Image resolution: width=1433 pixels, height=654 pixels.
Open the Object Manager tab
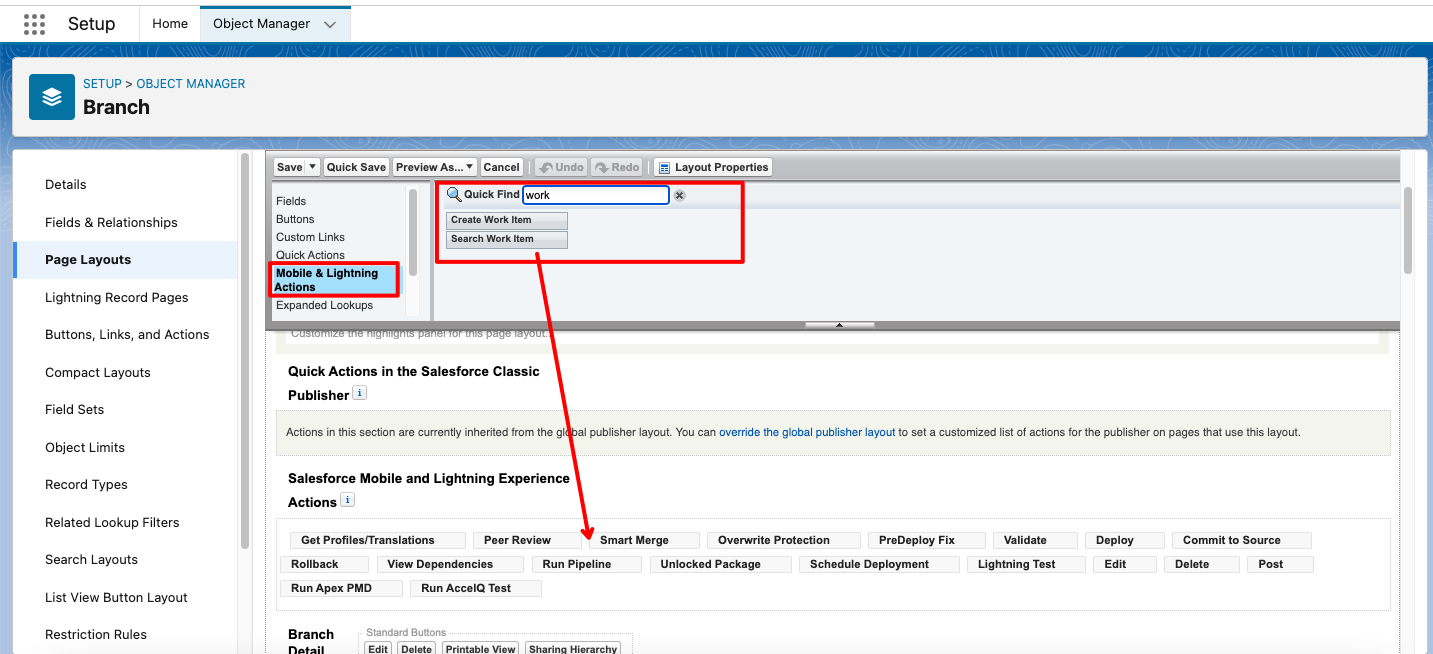coord(261,23)
